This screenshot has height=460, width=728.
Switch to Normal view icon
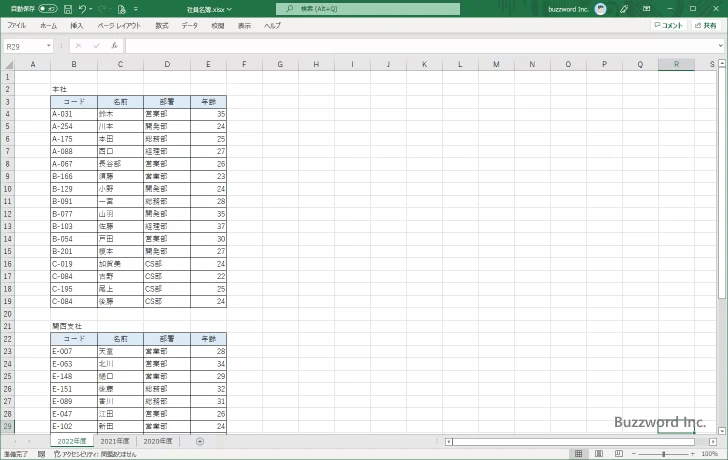point(578,454)
